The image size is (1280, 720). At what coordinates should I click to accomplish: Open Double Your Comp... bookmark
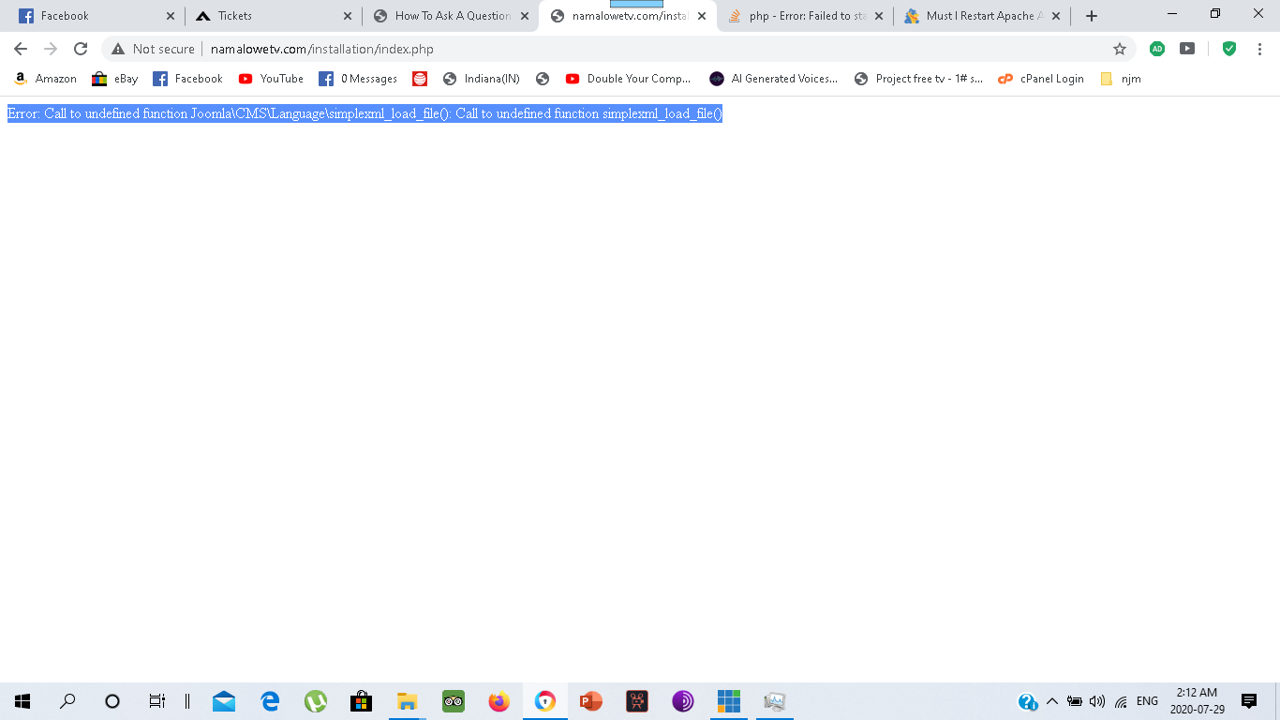click(x=628, y=79)
